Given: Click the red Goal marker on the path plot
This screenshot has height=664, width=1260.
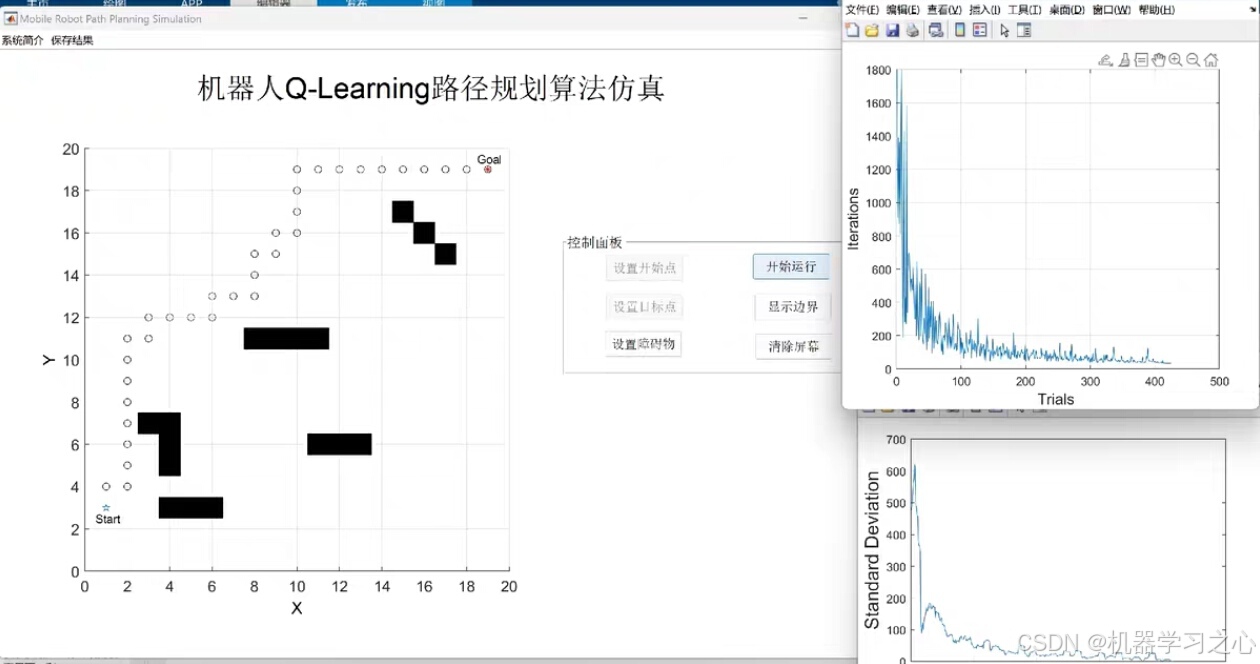Looking at the screenshot, I should (488, 169).
